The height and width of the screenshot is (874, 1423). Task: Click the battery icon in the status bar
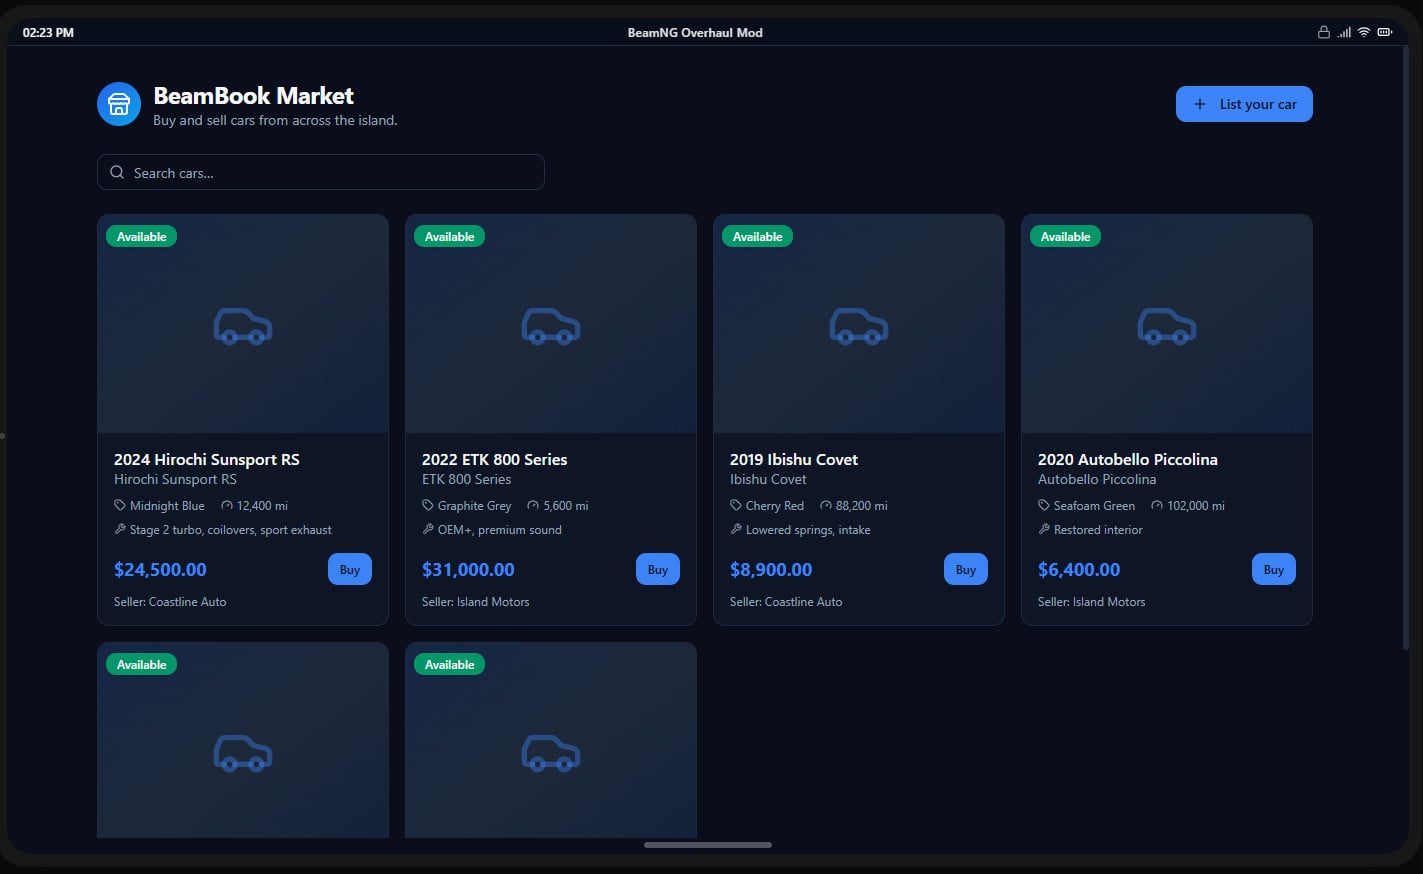coord(1385,32)
